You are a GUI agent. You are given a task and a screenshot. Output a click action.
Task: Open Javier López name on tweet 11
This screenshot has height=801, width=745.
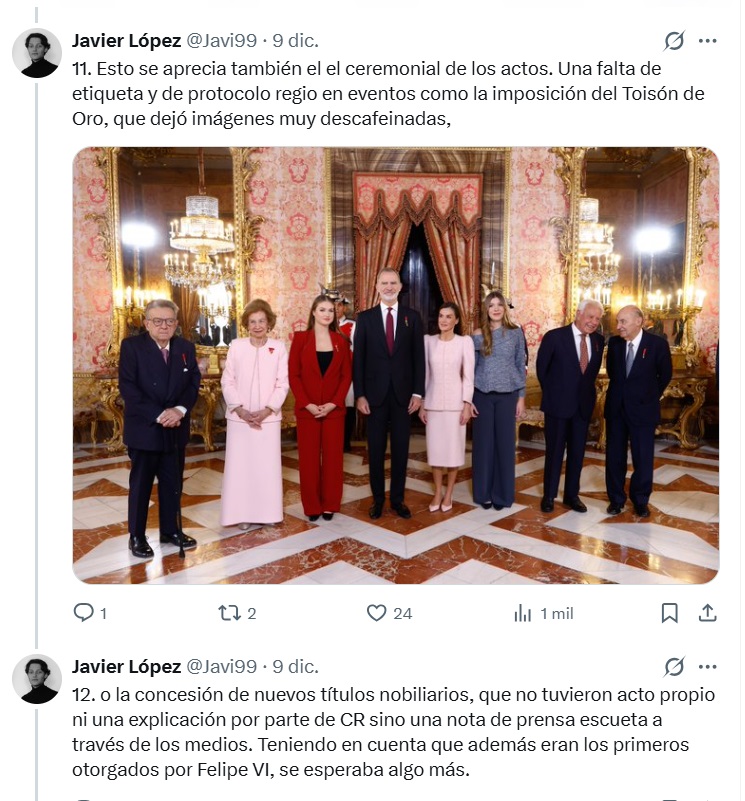click(126, 41)
